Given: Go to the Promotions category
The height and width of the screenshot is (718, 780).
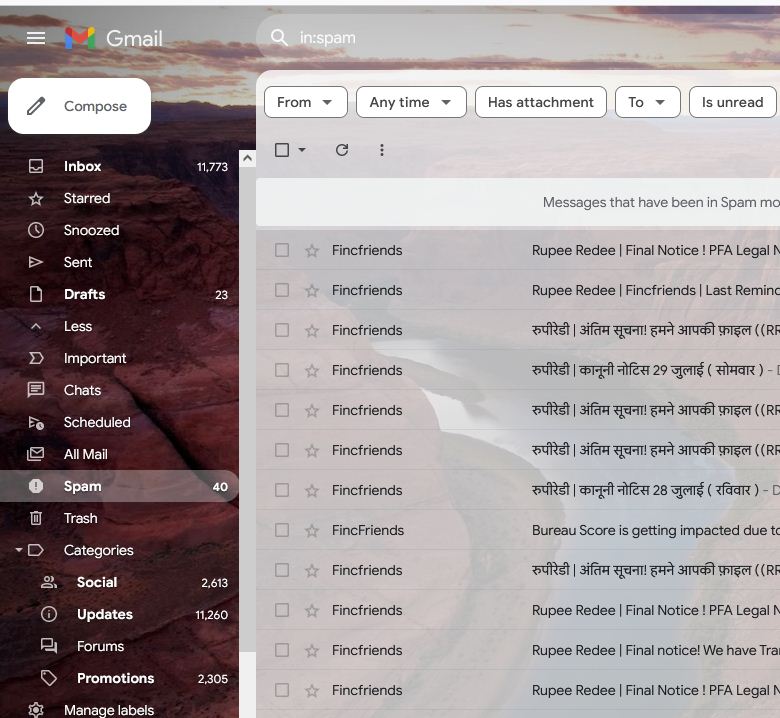Looking at the screenshot, I should [x=115, y=678].
